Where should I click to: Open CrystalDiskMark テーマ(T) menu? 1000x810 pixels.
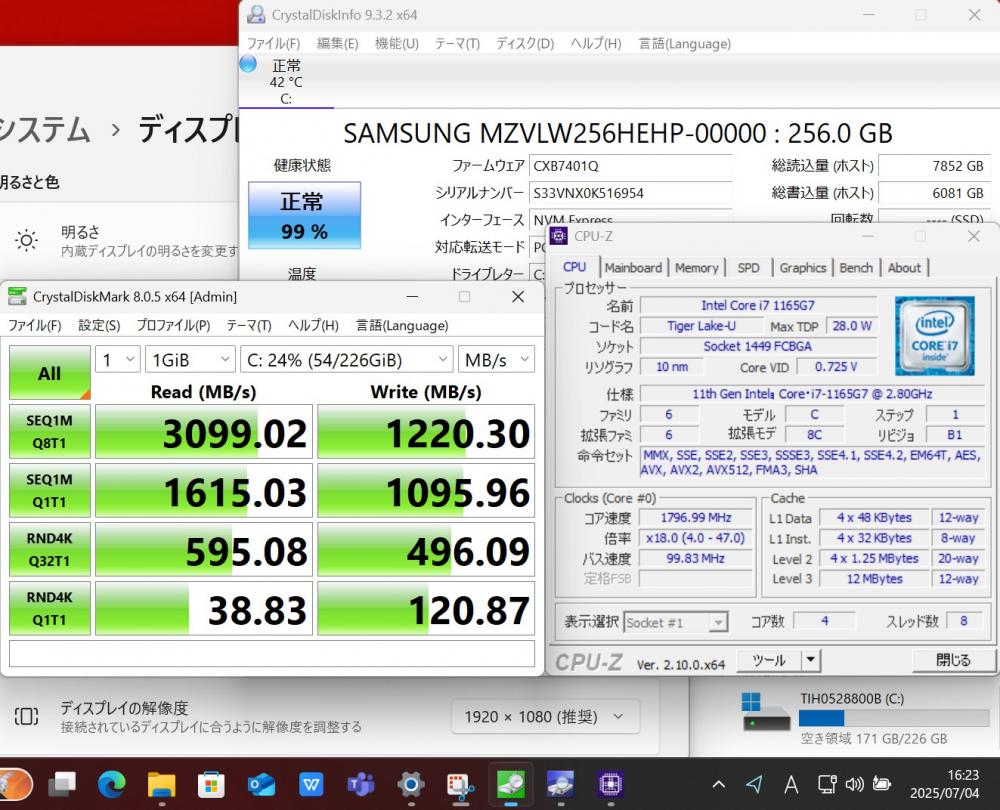click(249, 325)
